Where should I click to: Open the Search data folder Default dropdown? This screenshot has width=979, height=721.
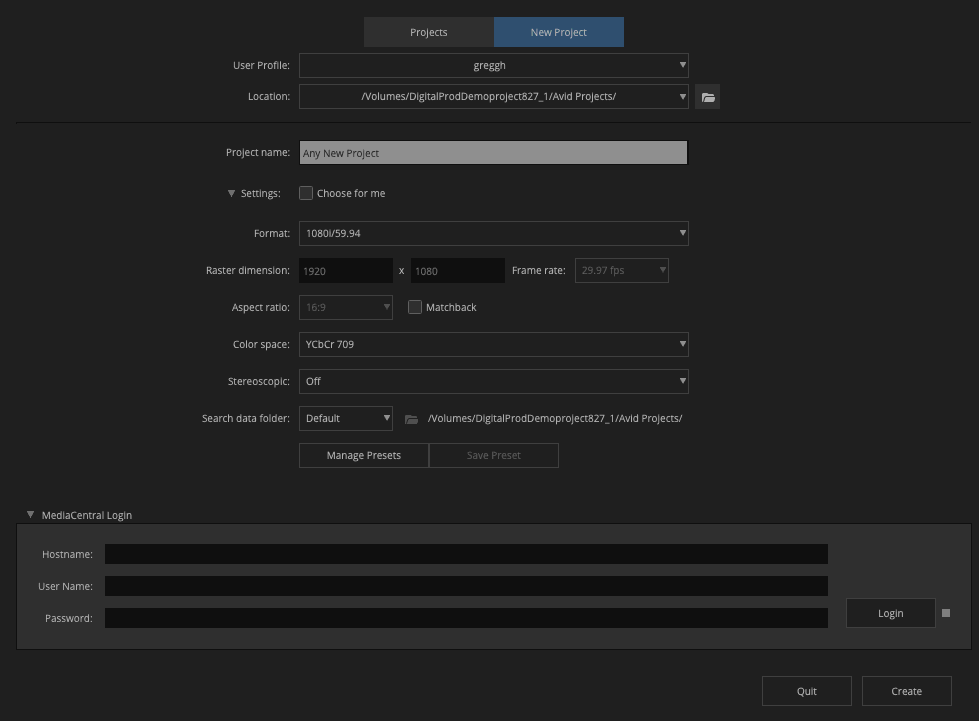coord(346,418)
